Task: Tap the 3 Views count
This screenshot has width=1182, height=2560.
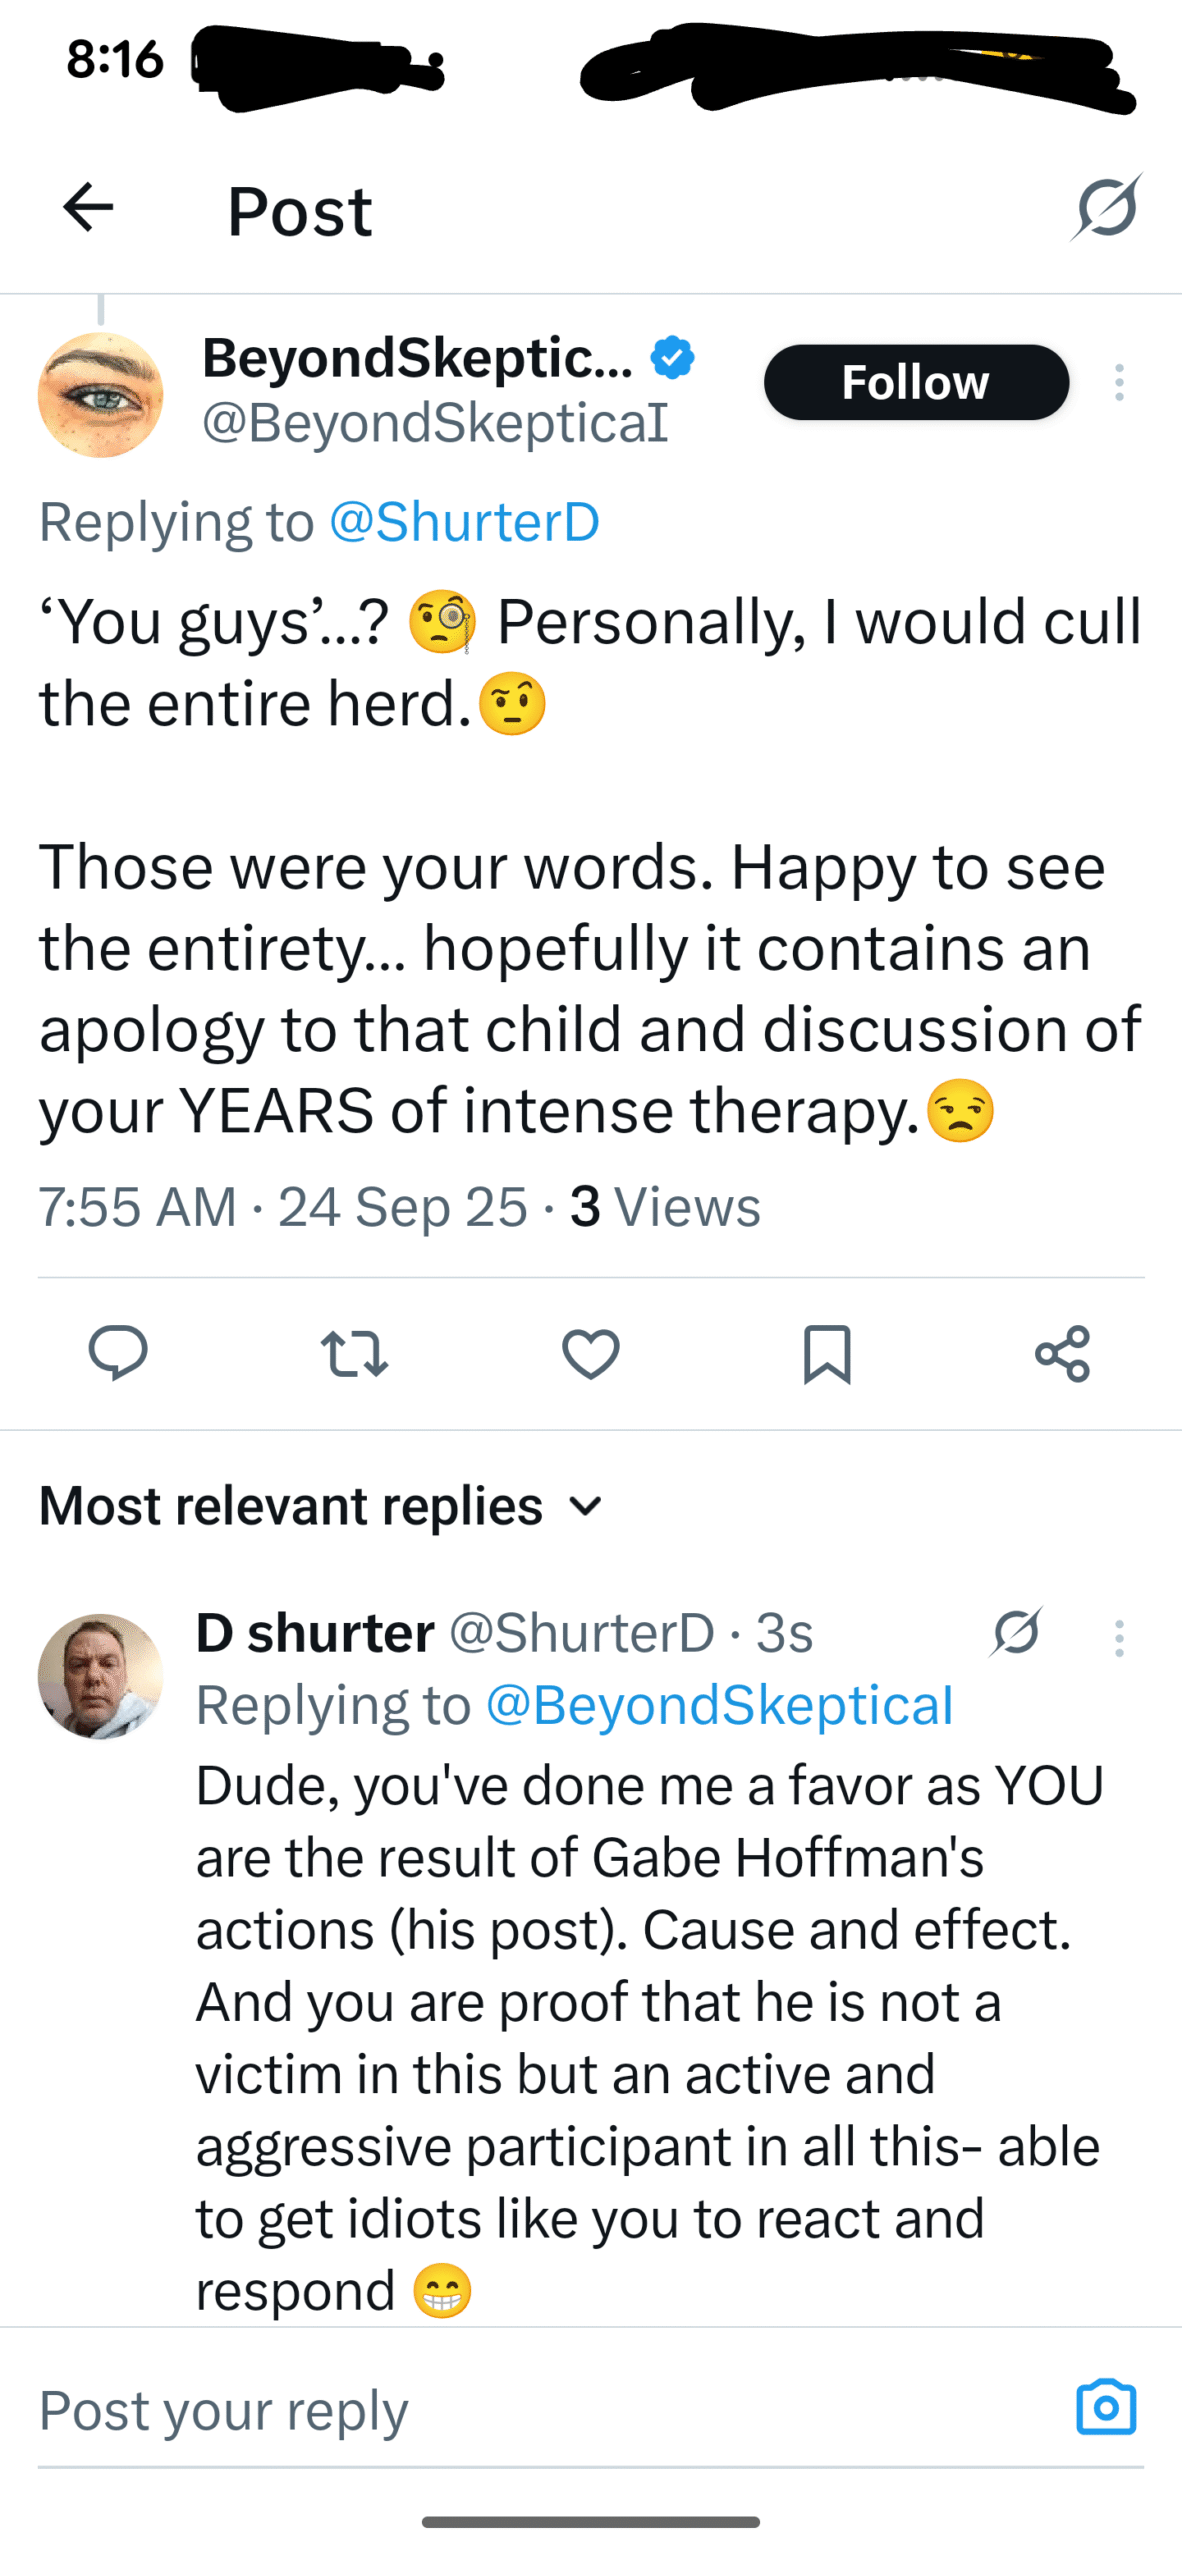Action: (665, 1206)
